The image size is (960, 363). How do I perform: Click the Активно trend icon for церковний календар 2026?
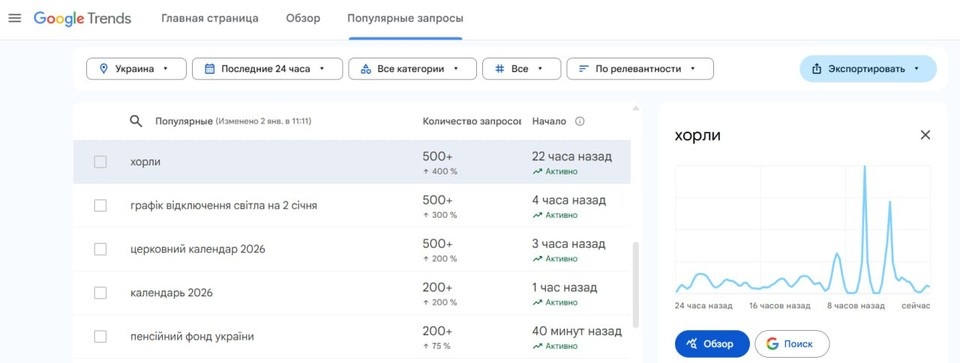tap(537, 259)
